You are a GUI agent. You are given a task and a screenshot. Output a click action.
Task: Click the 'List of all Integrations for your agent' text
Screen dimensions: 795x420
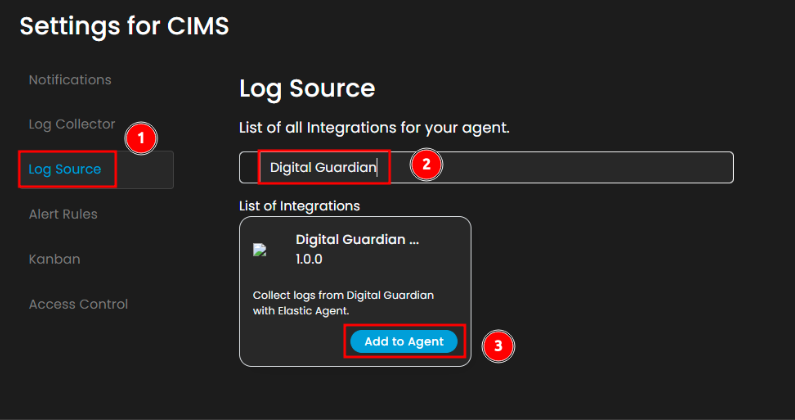pyautogui.click(x=374, y=128)
